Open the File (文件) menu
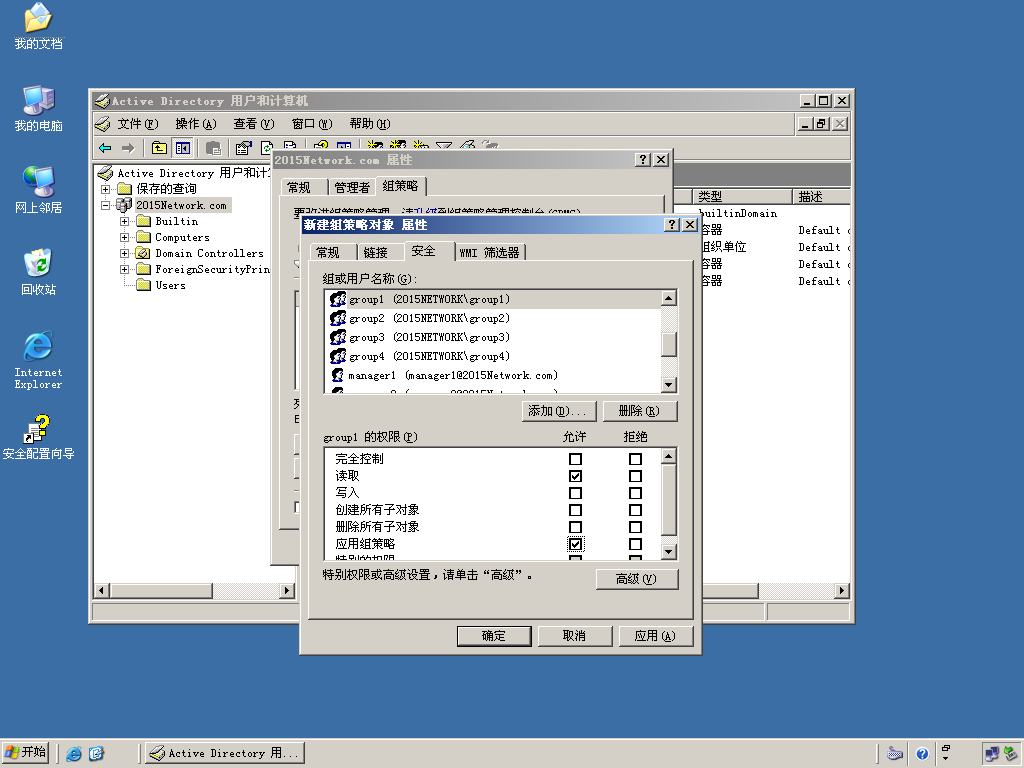The height and width of the screenshot is (768, 1024). tap(138, 123)
